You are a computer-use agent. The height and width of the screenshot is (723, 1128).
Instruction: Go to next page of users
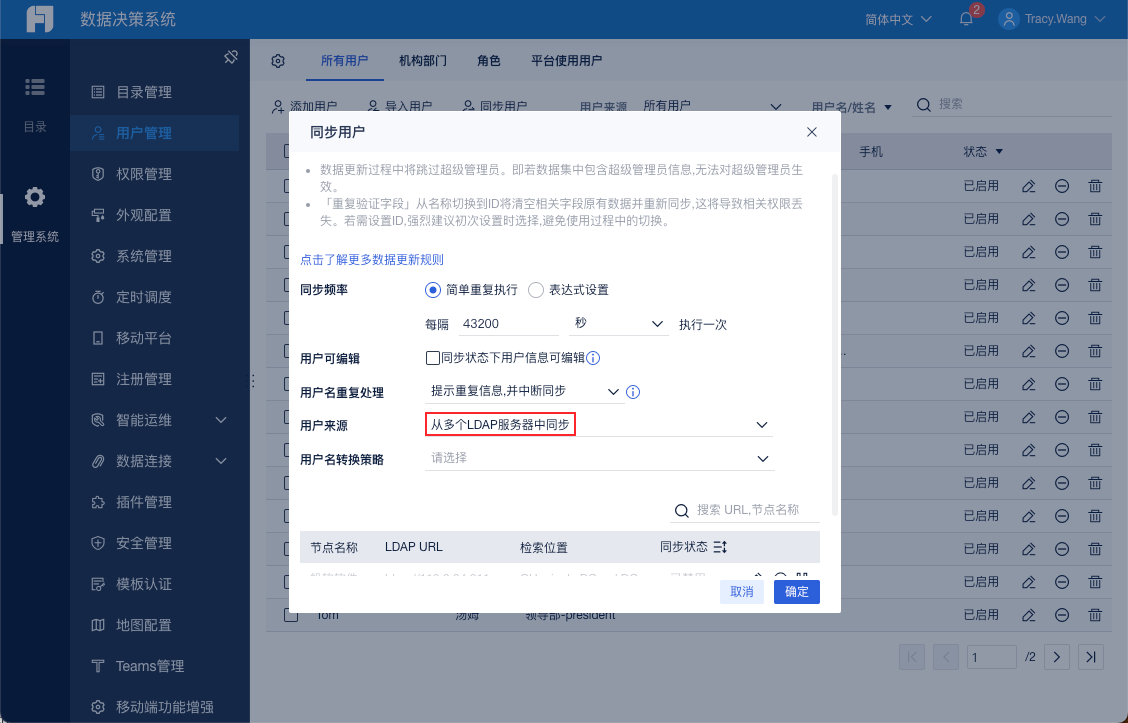click(x=1057, y=657)
